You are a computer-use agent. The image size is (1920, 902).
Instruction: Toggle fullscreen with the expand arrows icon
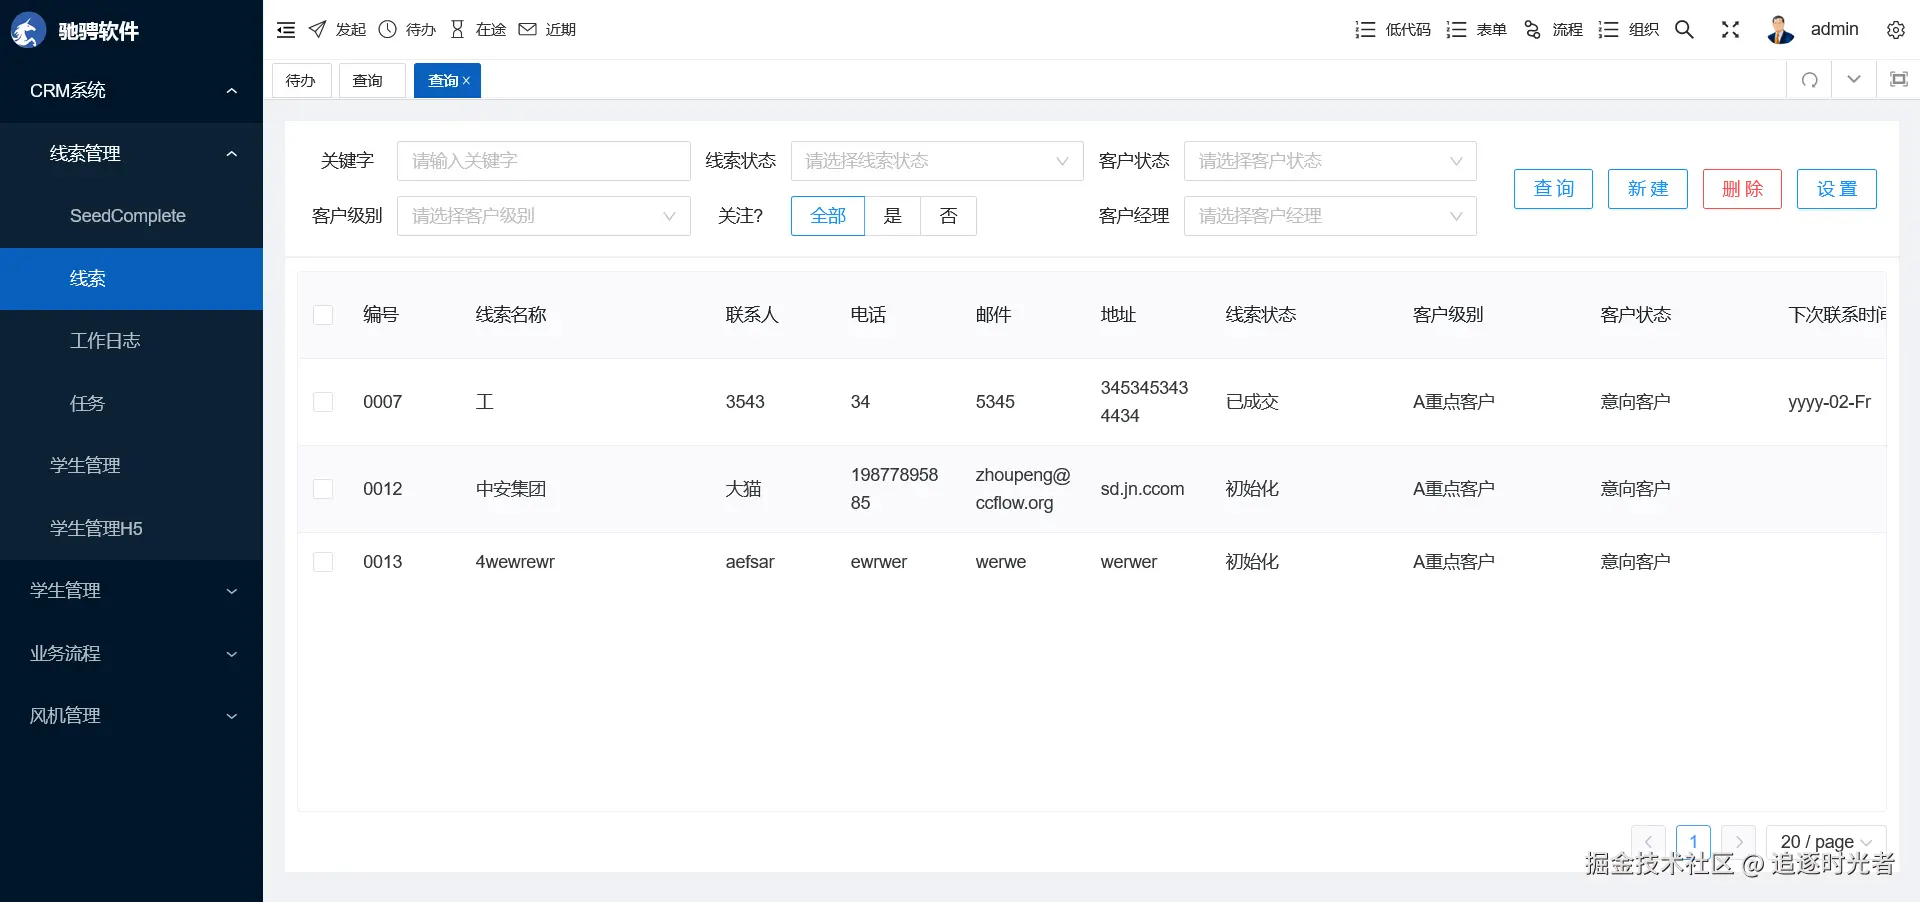coord(1730,30)
